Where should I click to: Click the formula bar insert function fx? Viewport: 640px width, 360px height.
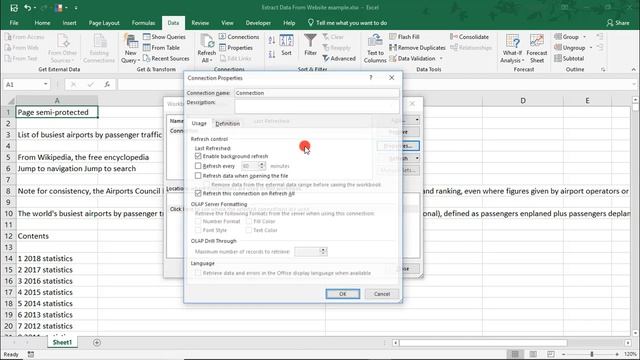pyautogui.click(x=107, y=84)
